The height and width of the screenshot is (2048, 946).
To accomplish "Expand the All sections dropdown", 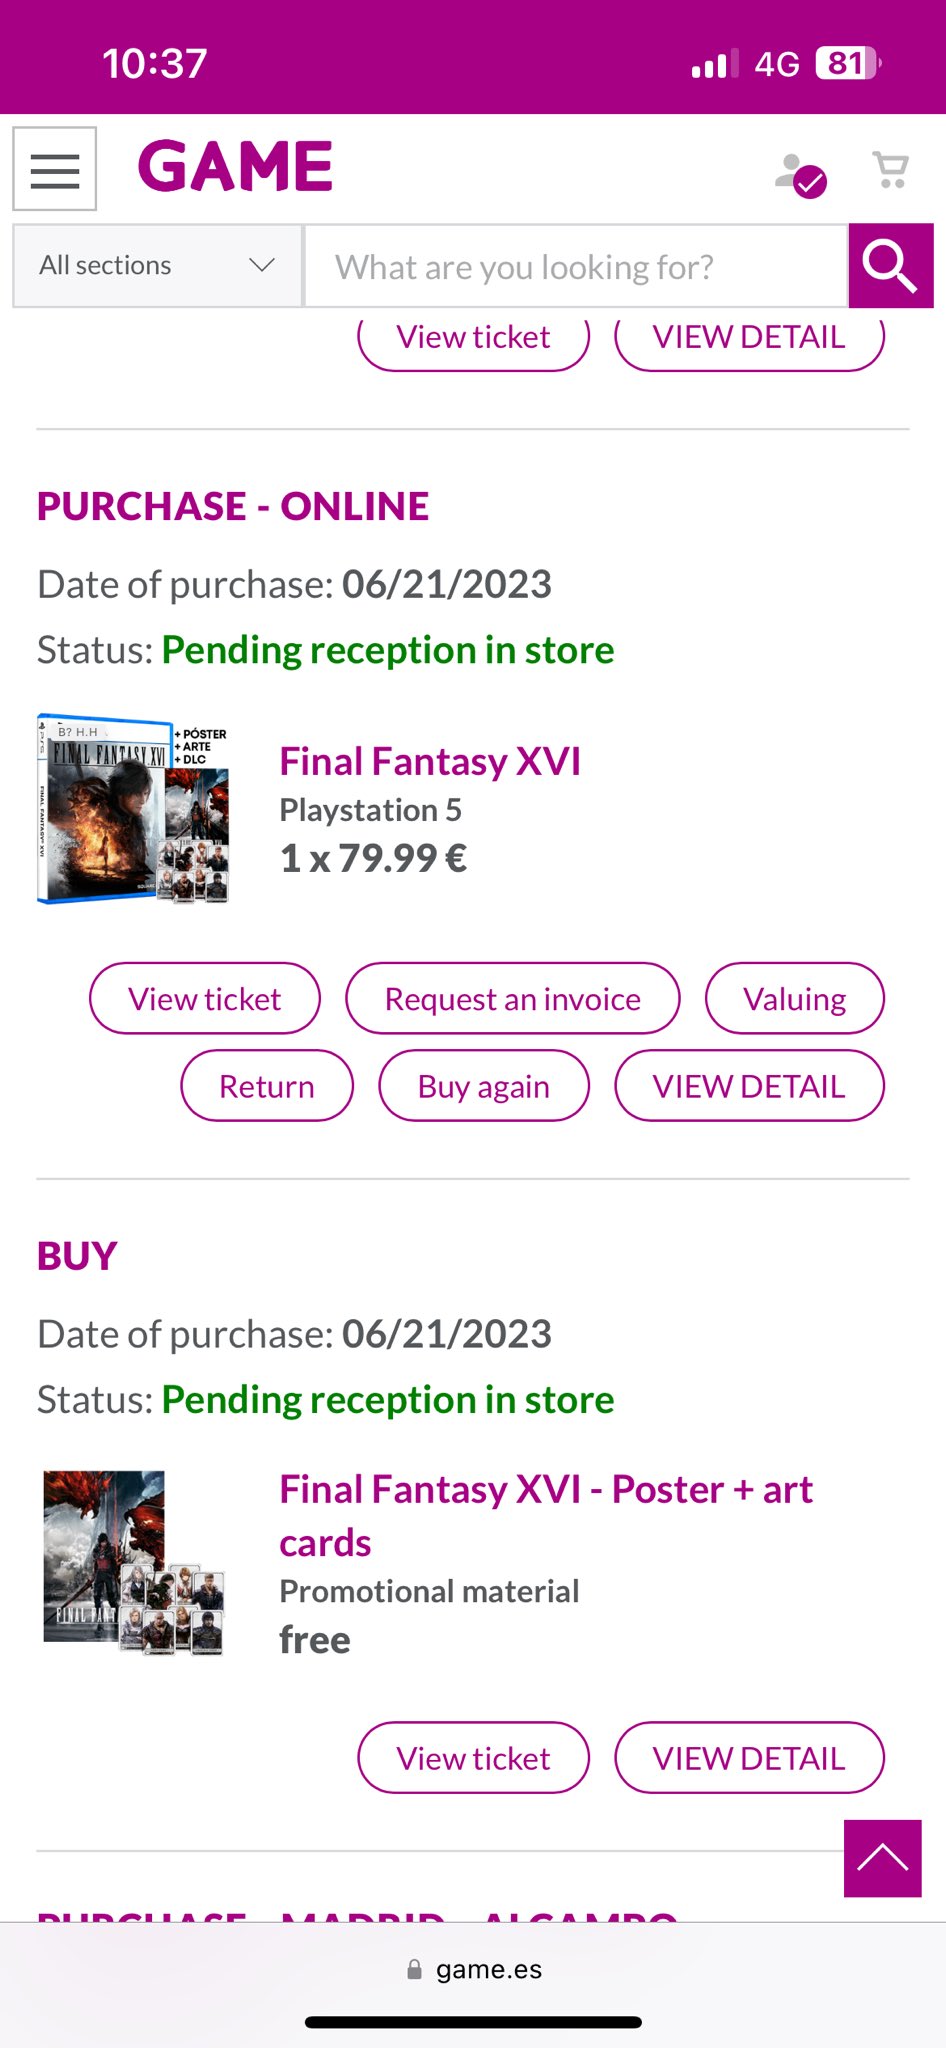I will point(157,266).
